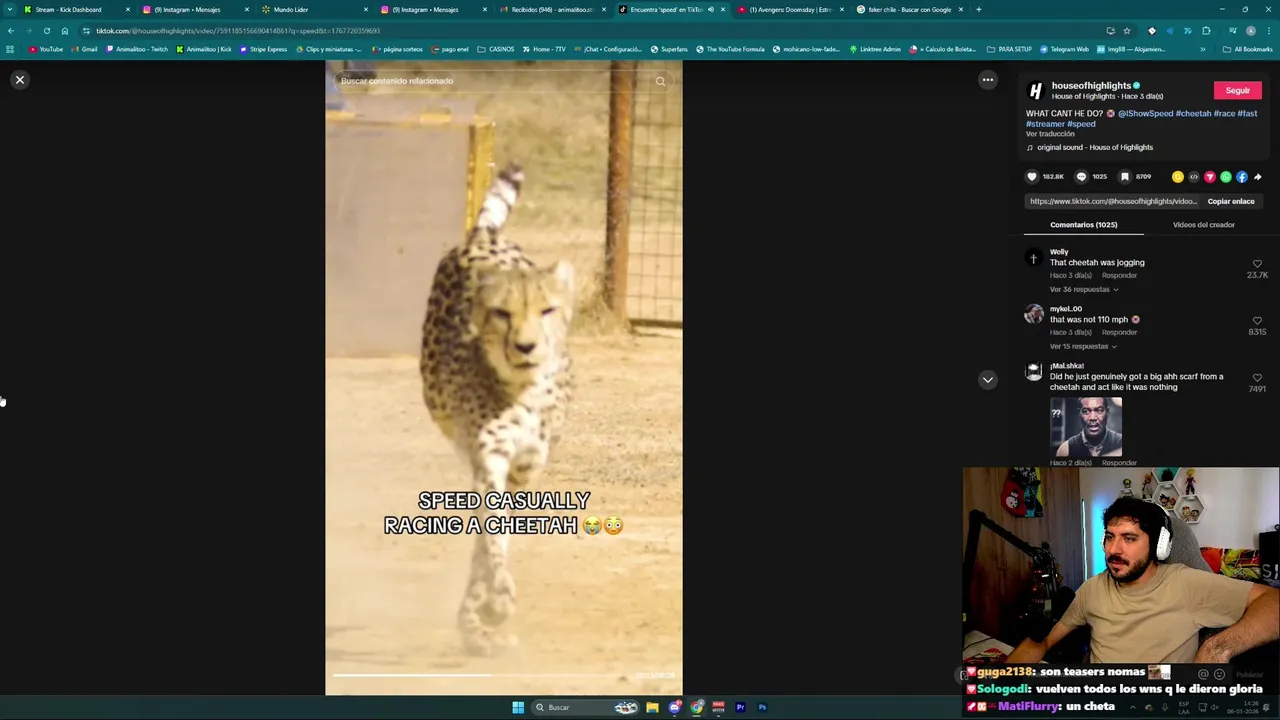Open Google apps grid in bookmarks bar

pos(10,49)
